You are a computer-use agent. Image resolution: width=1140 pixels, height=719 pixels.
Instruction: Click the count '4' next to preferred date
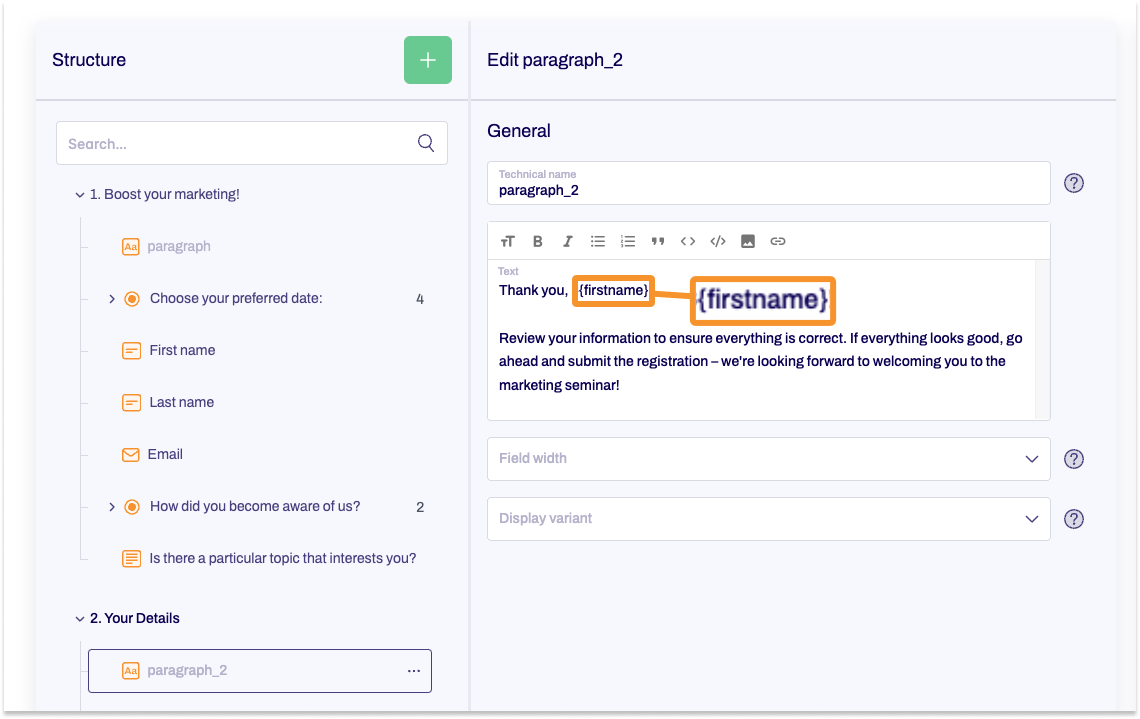(420, 300)
